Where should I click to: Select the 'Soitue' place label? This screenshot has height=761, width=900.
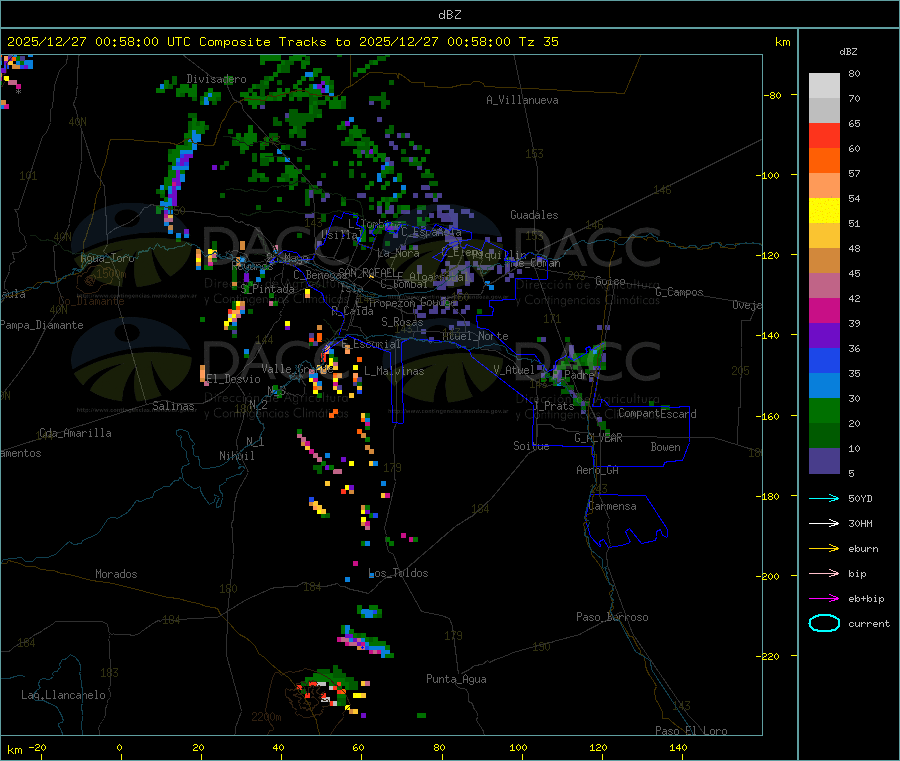(531, 446)
